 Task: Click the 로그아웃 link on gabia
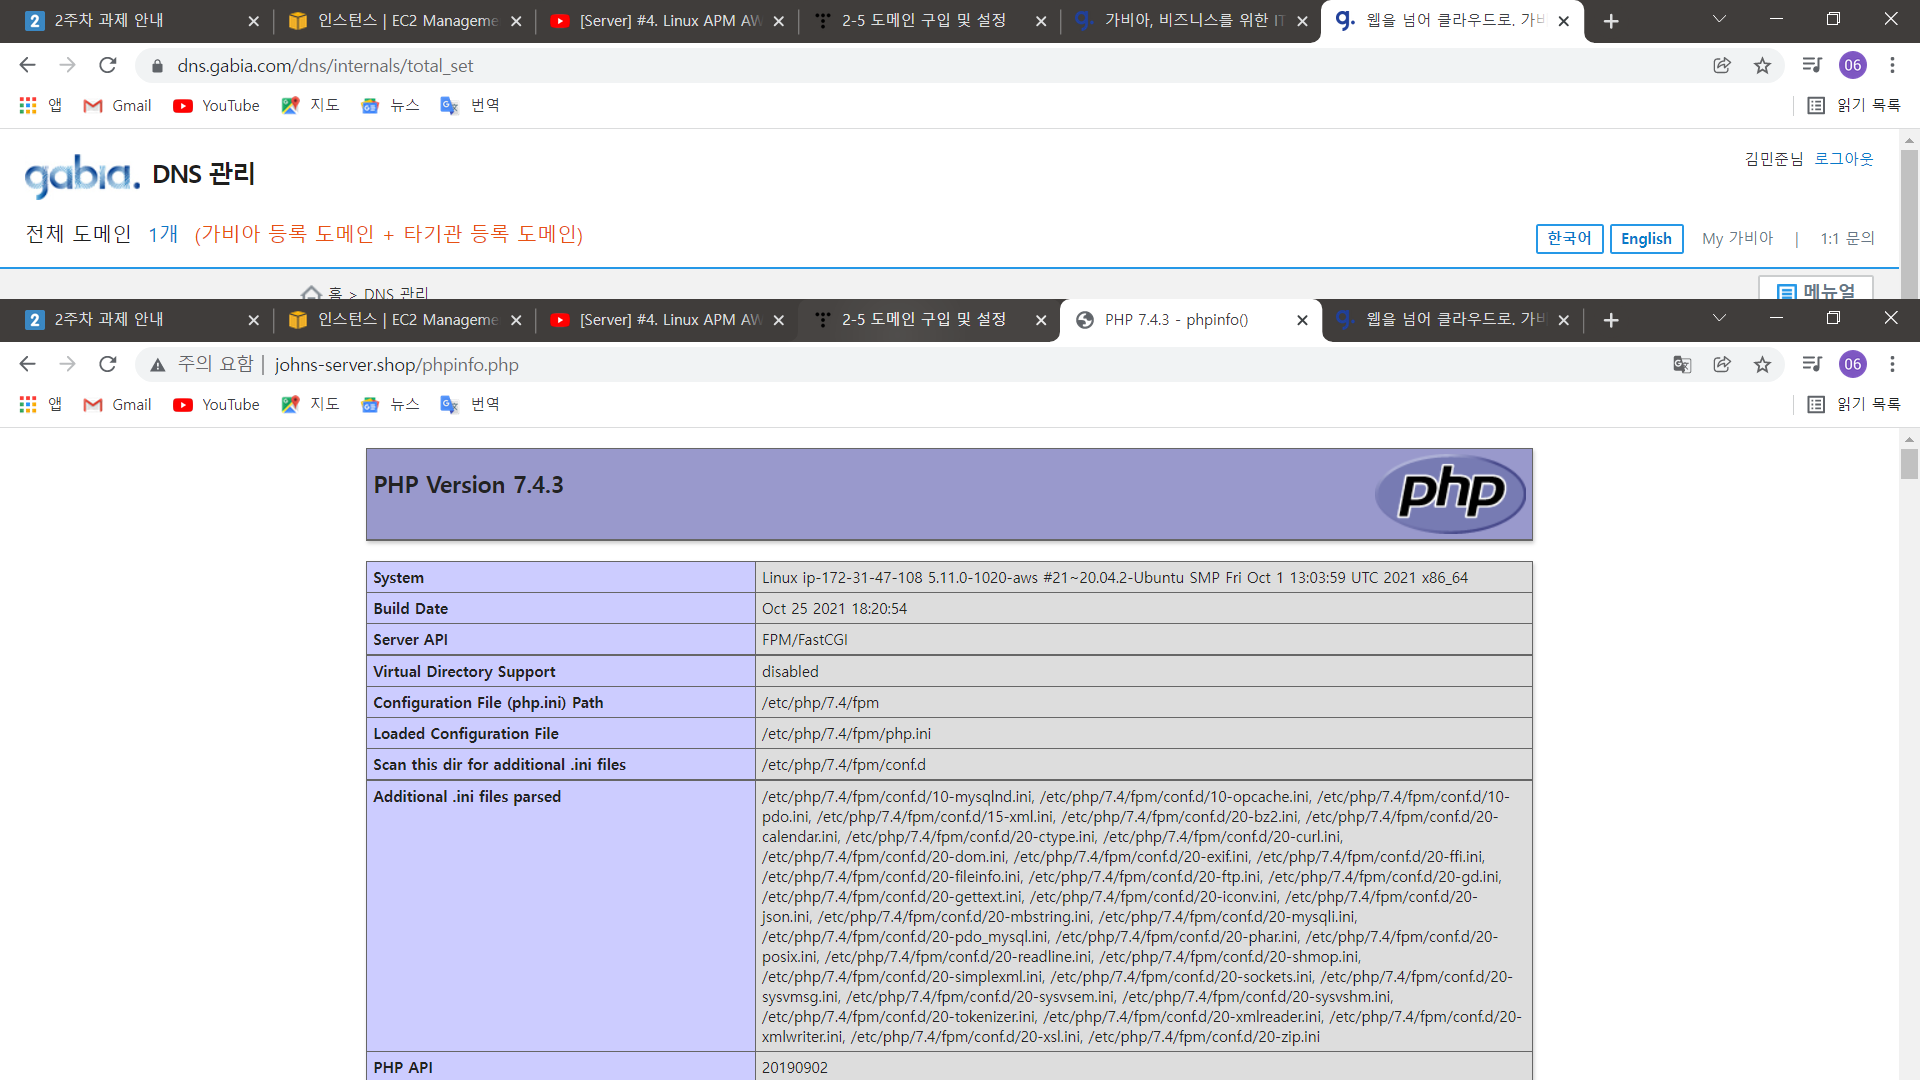point(1844,159)
